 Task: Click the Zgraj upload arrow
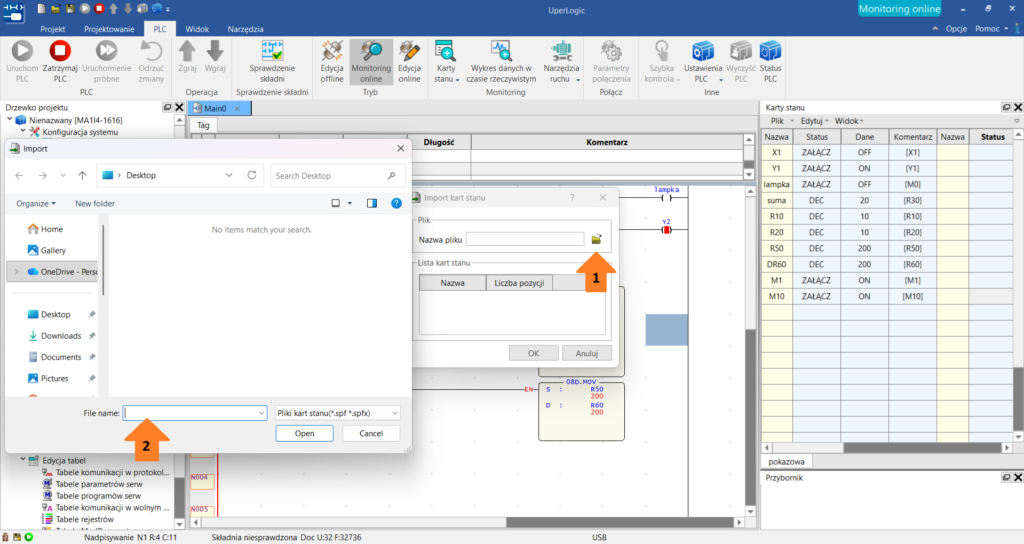click(187, 51)
